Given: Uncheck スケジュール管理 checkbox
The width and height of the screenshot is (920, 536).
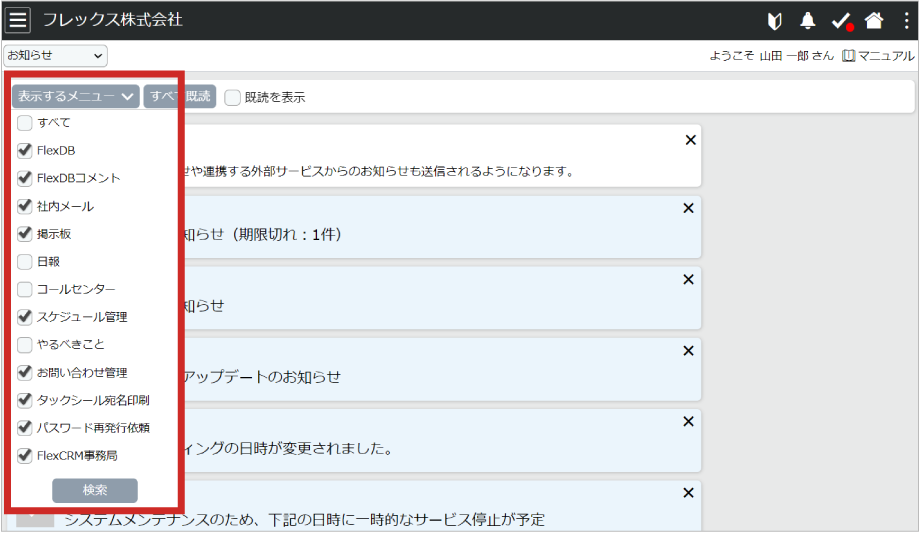Looking at the screenshot, I should click(x=25, y=317).
